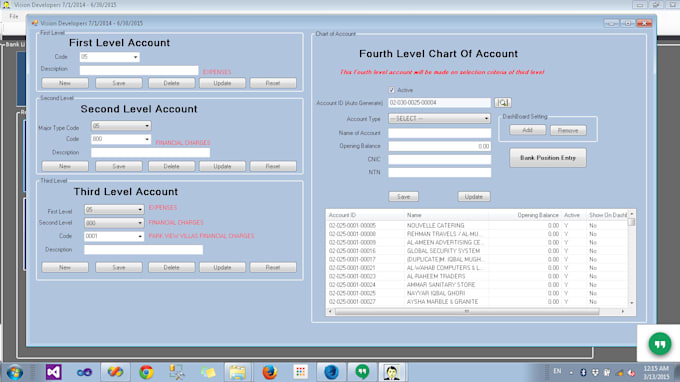Click New in Third Level Account

(65, 267)
